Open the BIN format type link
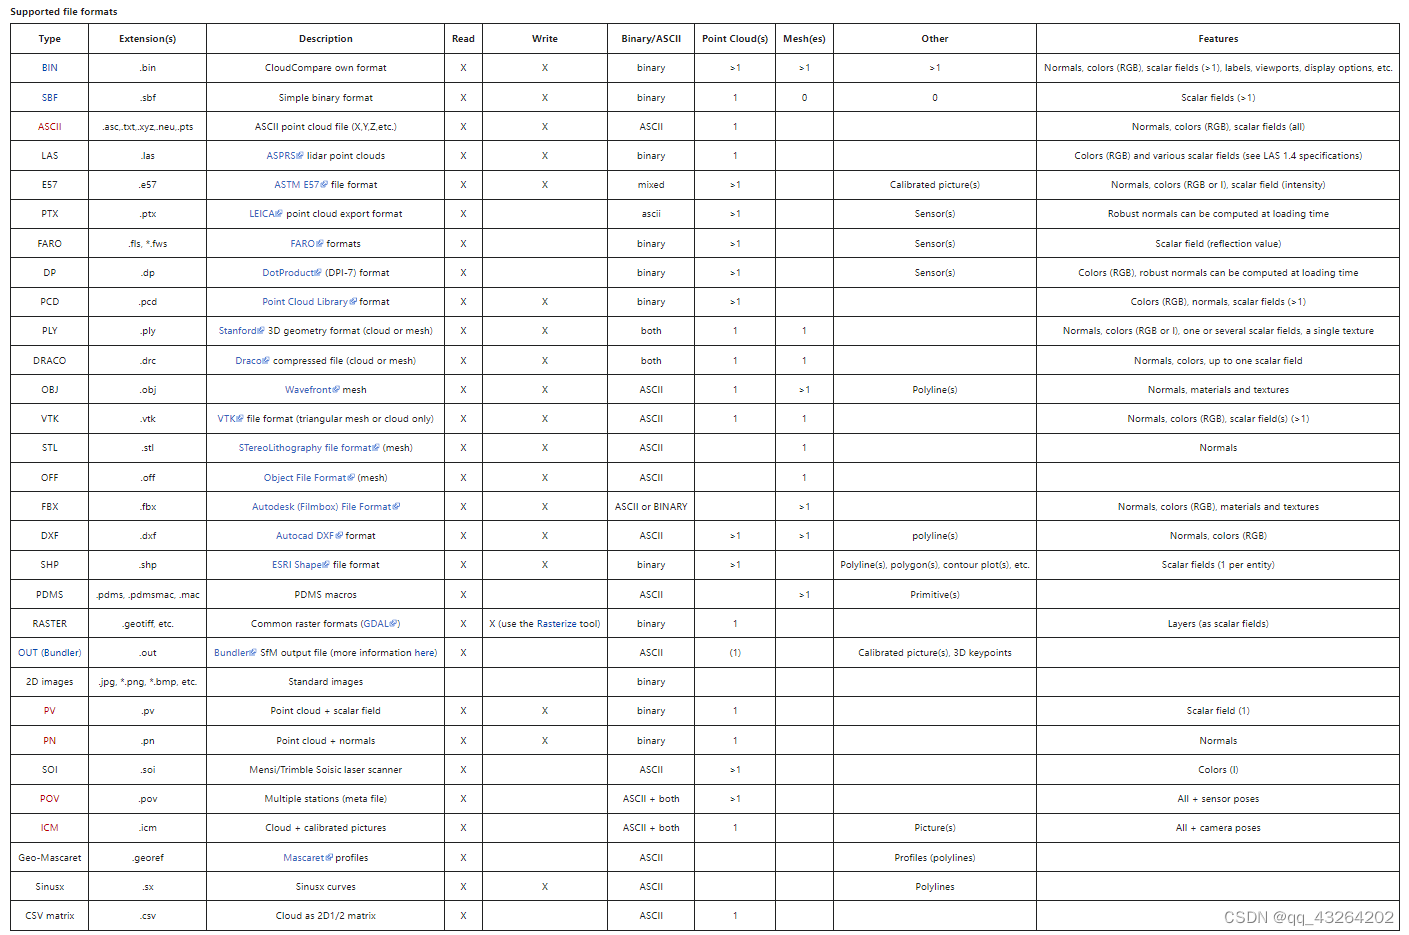Screen dimensions: 1409x935 [x=49, y=68]
